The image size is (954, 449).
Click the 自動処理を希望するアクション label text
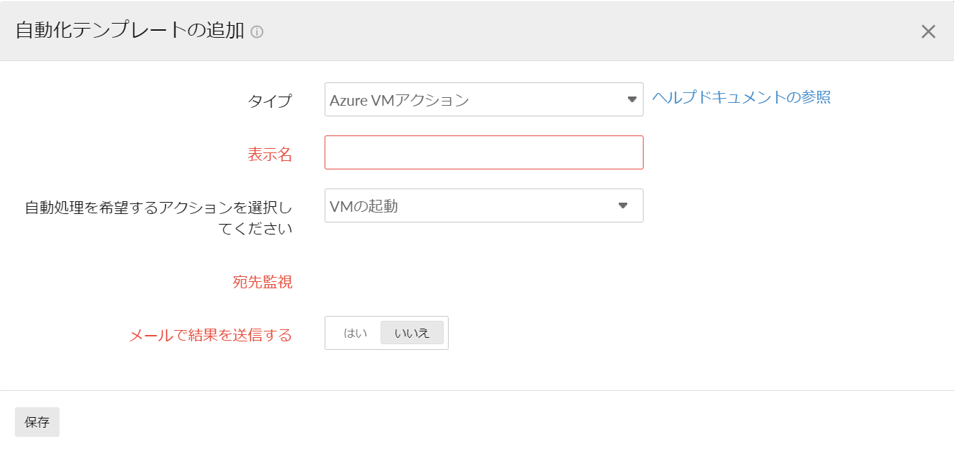click(x=158, y=208)
